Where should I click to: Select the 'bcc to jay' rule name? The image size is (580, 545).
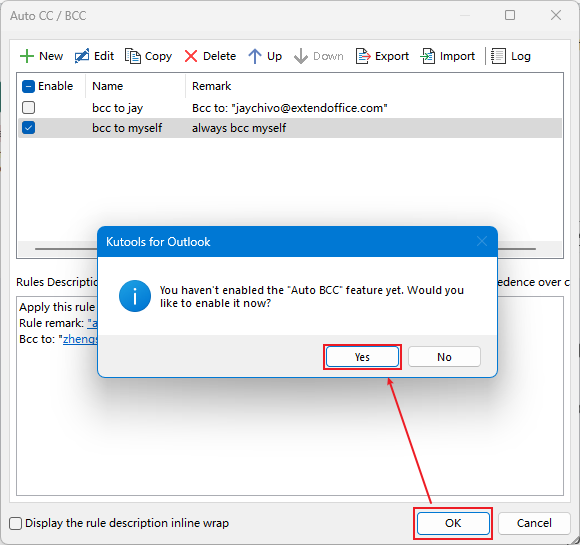[x=117, y=108]
